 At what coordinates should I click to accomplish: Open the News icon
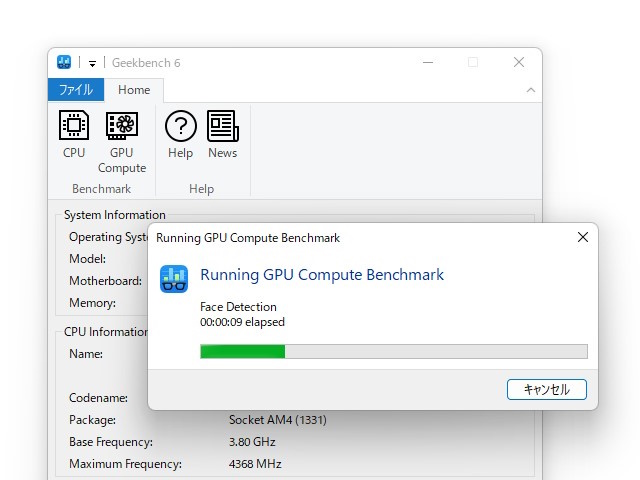(x=222, y=135)
